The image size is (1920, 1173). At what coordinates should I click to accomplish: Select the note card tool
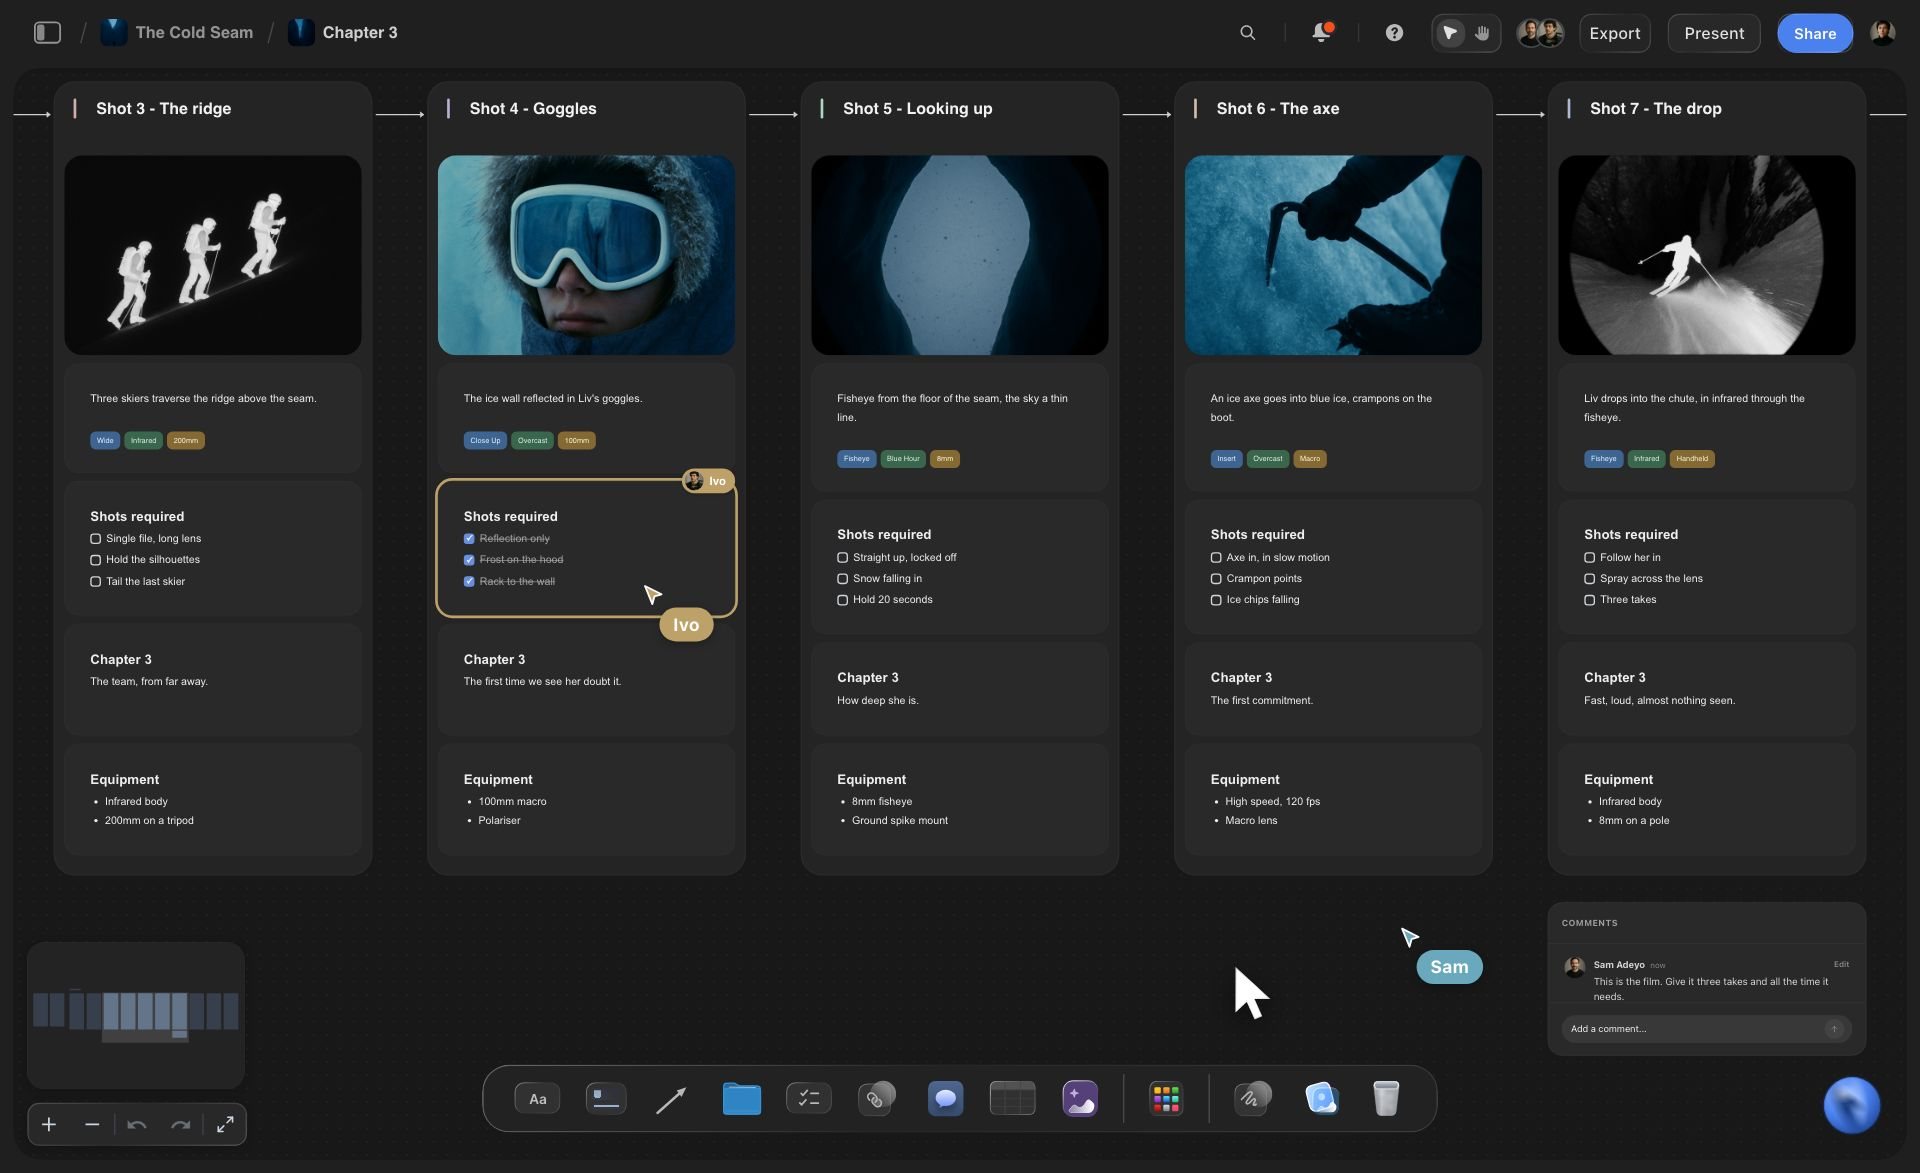click(x=605, y=1099)
